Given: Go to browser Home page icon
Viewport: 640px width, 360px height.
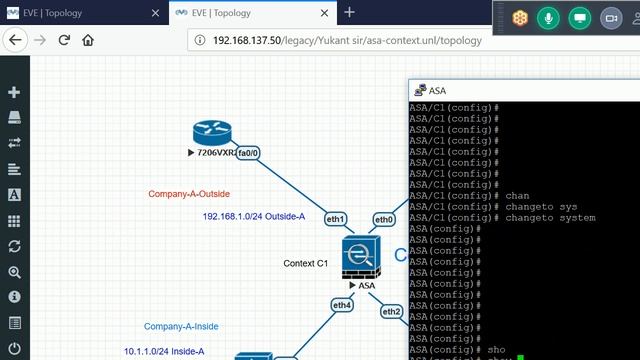Looking at the screenshot, I should (88, 40).
